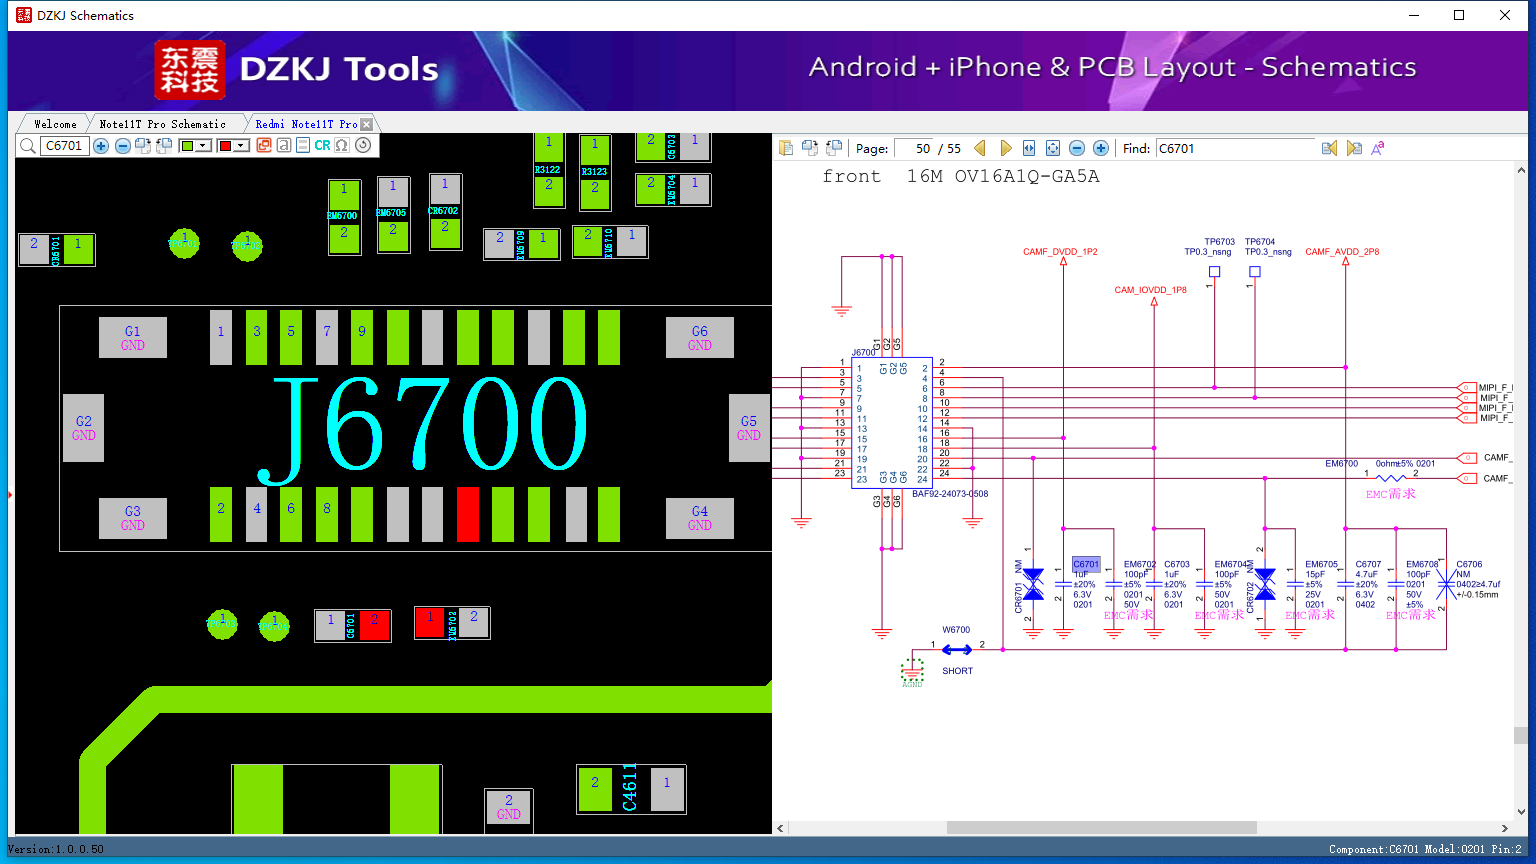Rotate the schematic page clockwise
Screen dimensions: 1536x864
pos(810,148)
